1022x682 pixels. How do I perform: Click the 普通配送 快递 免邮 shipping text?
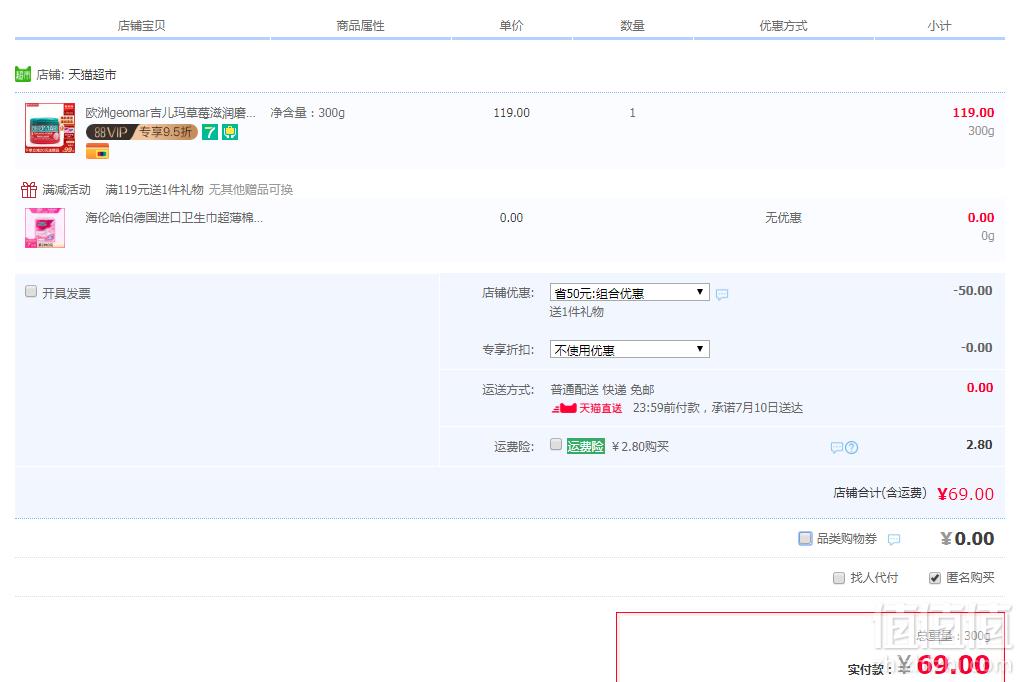click(602, 390)
